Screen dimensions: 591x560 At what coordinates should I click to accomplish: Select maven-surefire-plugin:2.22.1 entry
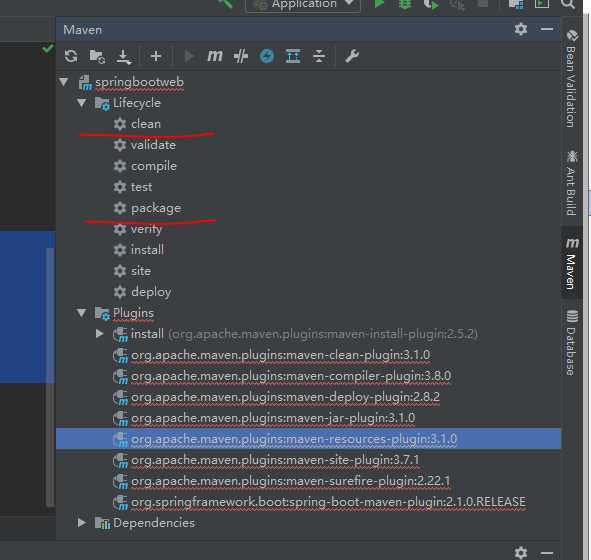[x=291, y=481]
